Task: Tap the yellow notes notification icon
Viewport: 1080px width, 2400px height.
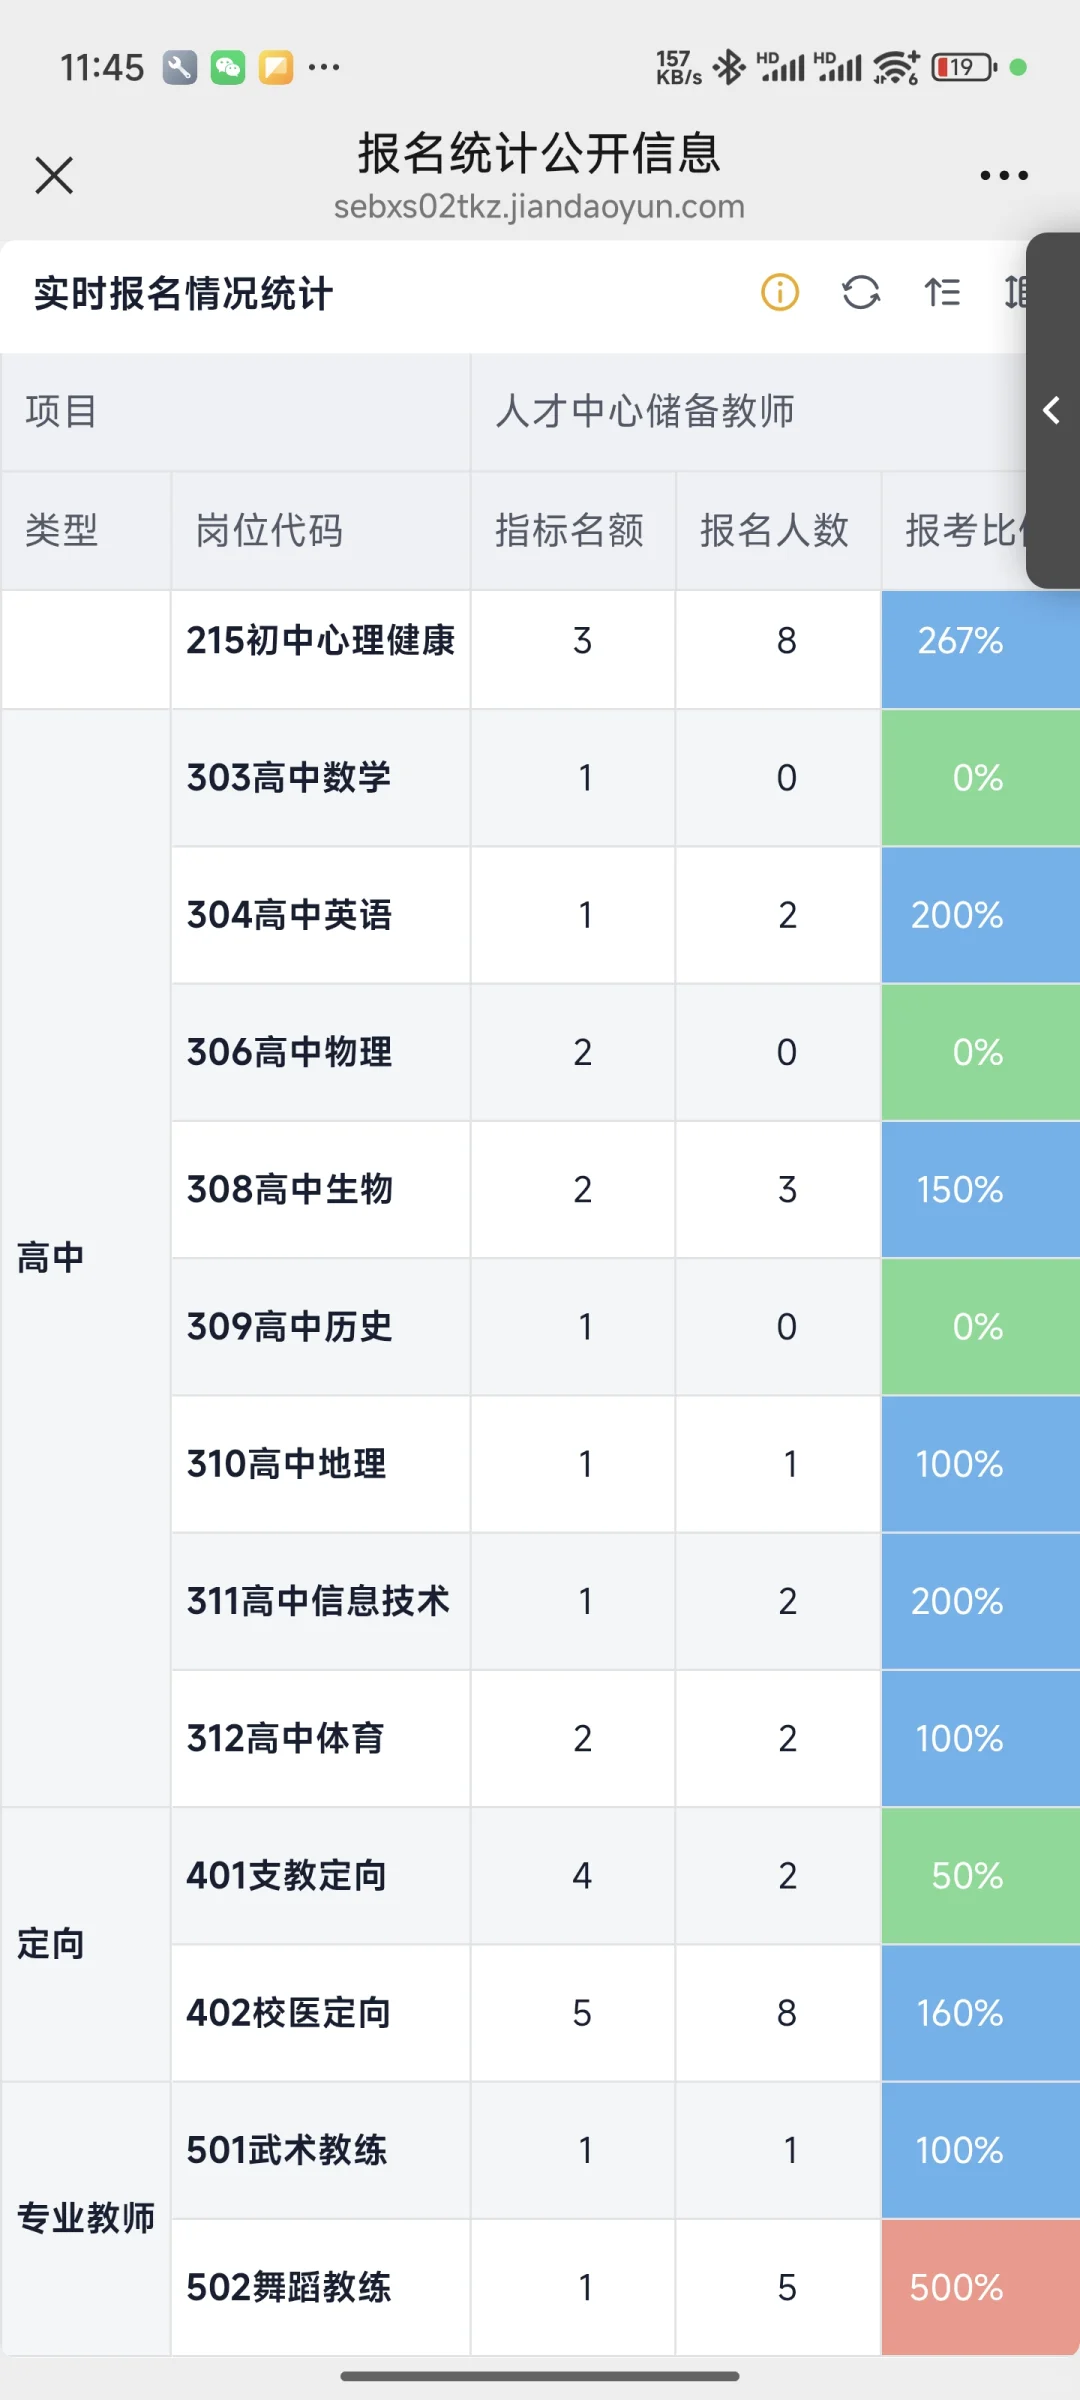Action: (x=276, y=68)
